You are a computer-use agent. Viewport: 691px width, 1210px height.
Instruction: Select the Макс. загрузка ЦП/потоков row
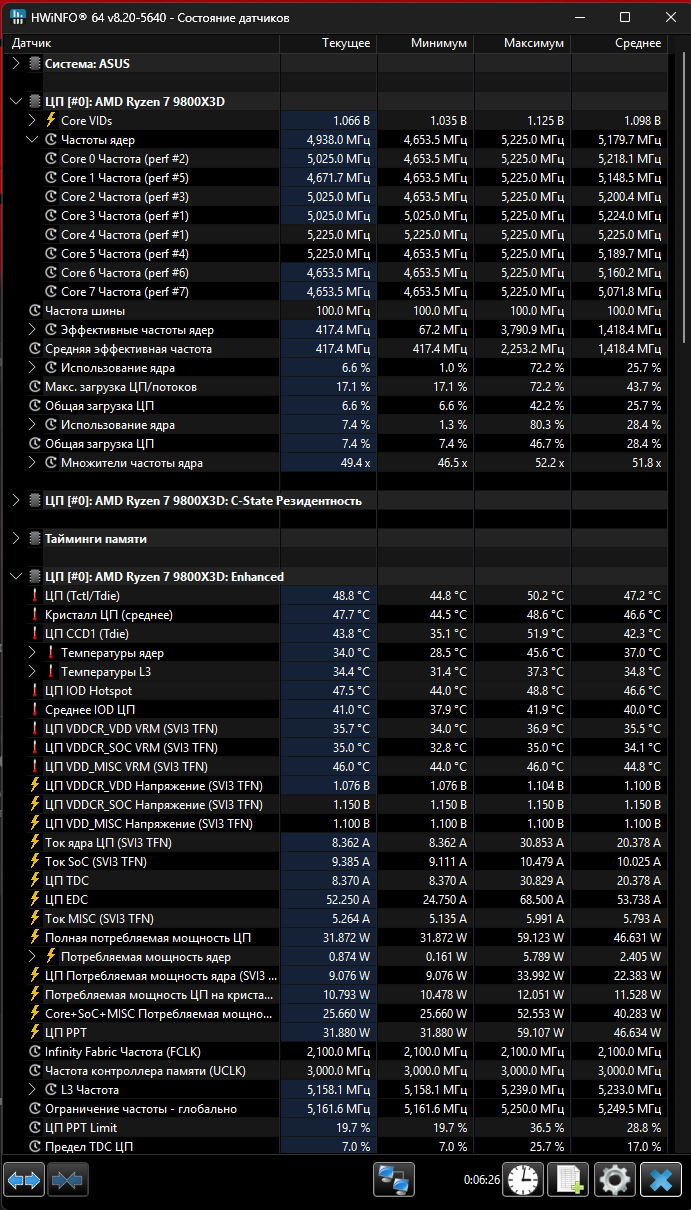click(337, 387)
